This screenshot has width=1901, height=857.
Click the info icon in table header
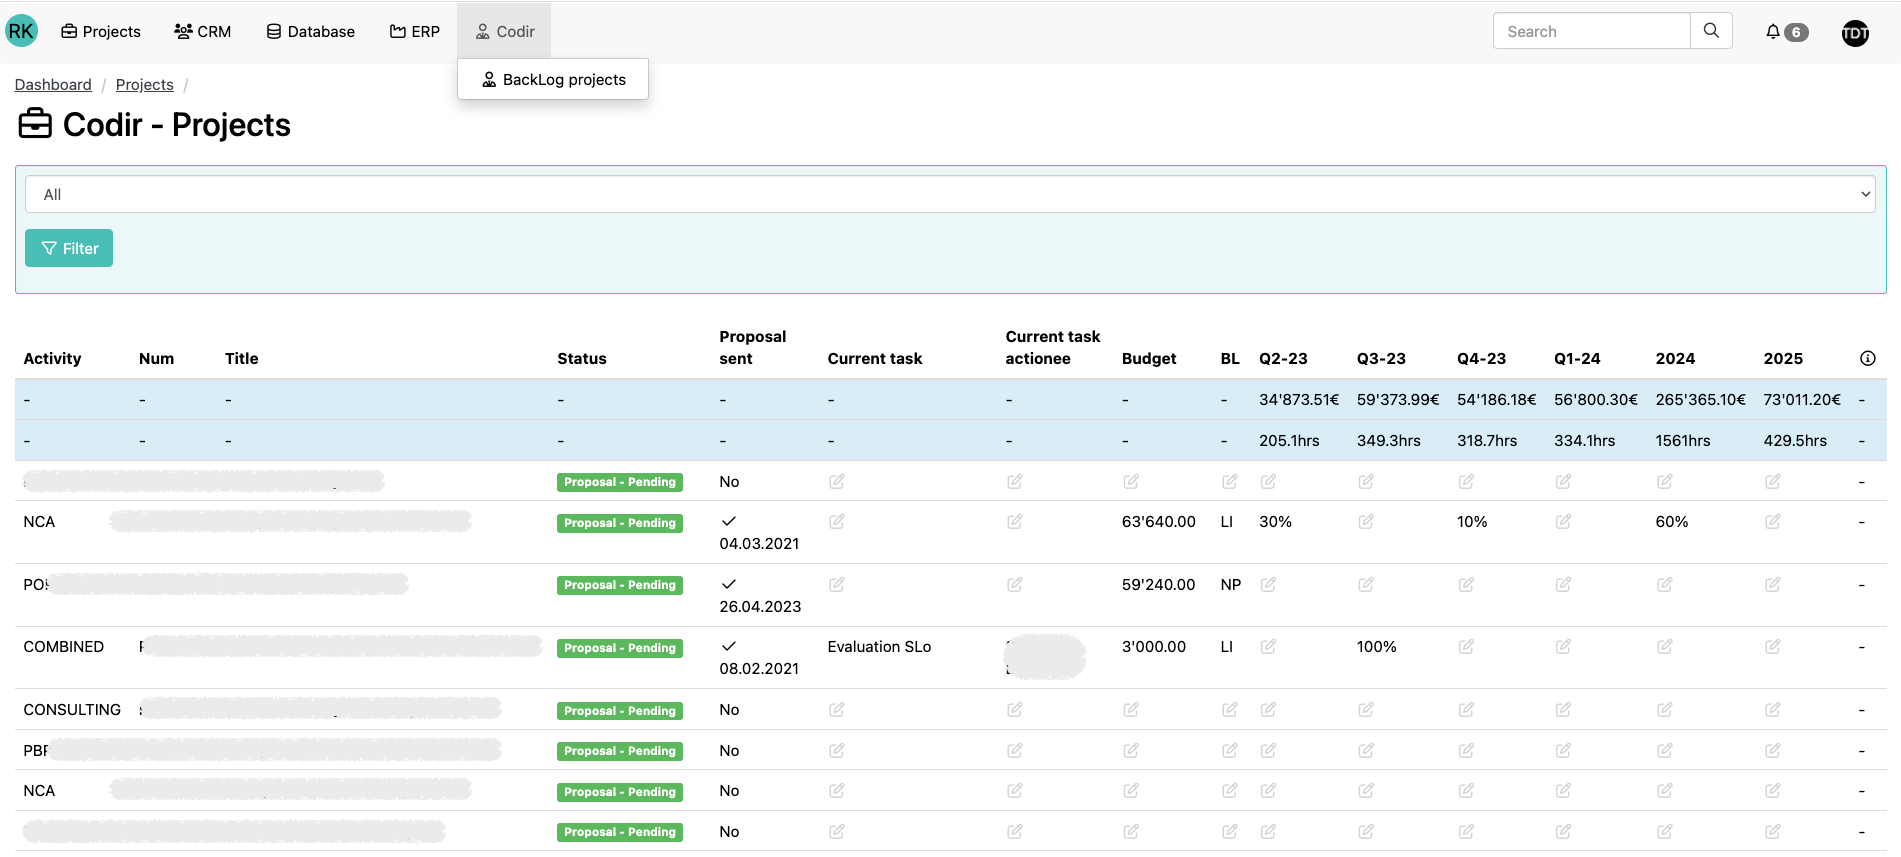1867,358
